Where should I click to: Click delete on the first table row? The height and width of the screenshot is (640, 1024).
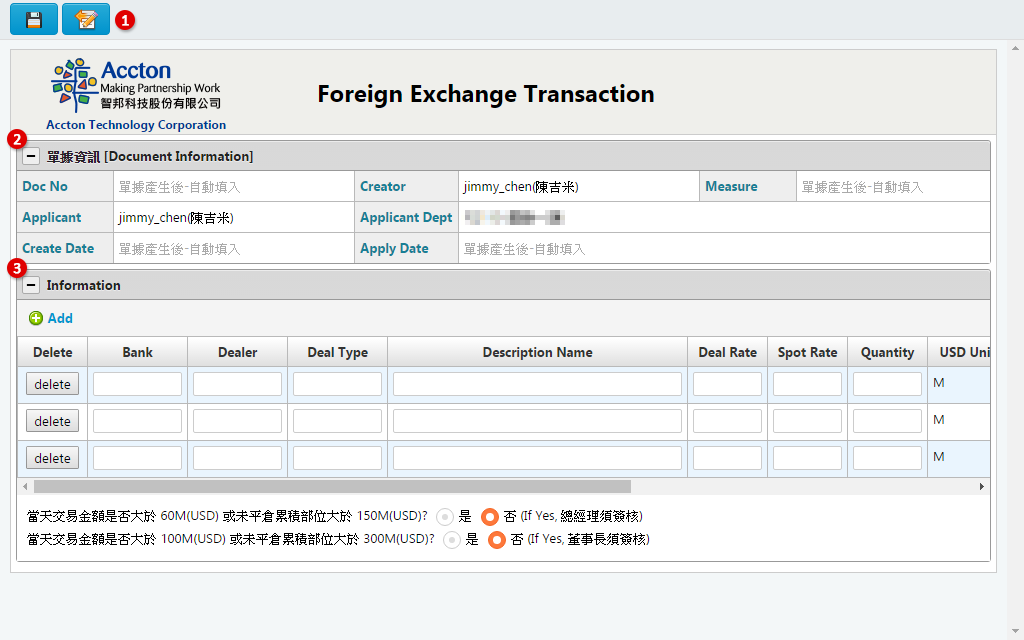(x=51, y=383)
